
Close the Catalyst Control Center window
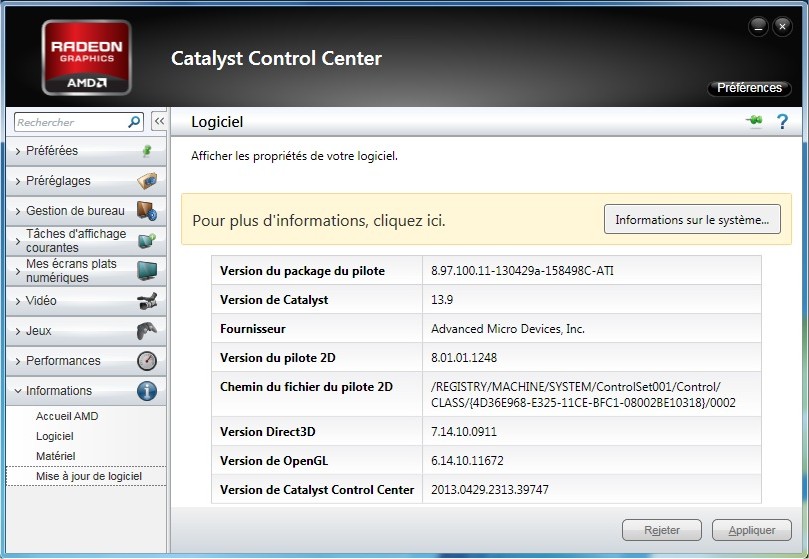782,27
